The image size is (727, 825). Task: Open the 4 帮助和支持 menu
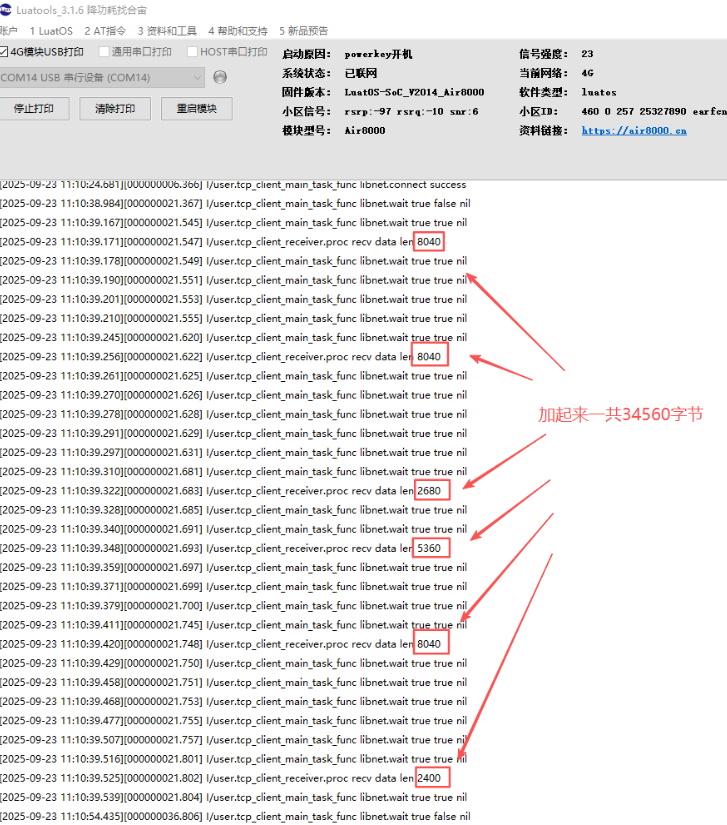238,31
